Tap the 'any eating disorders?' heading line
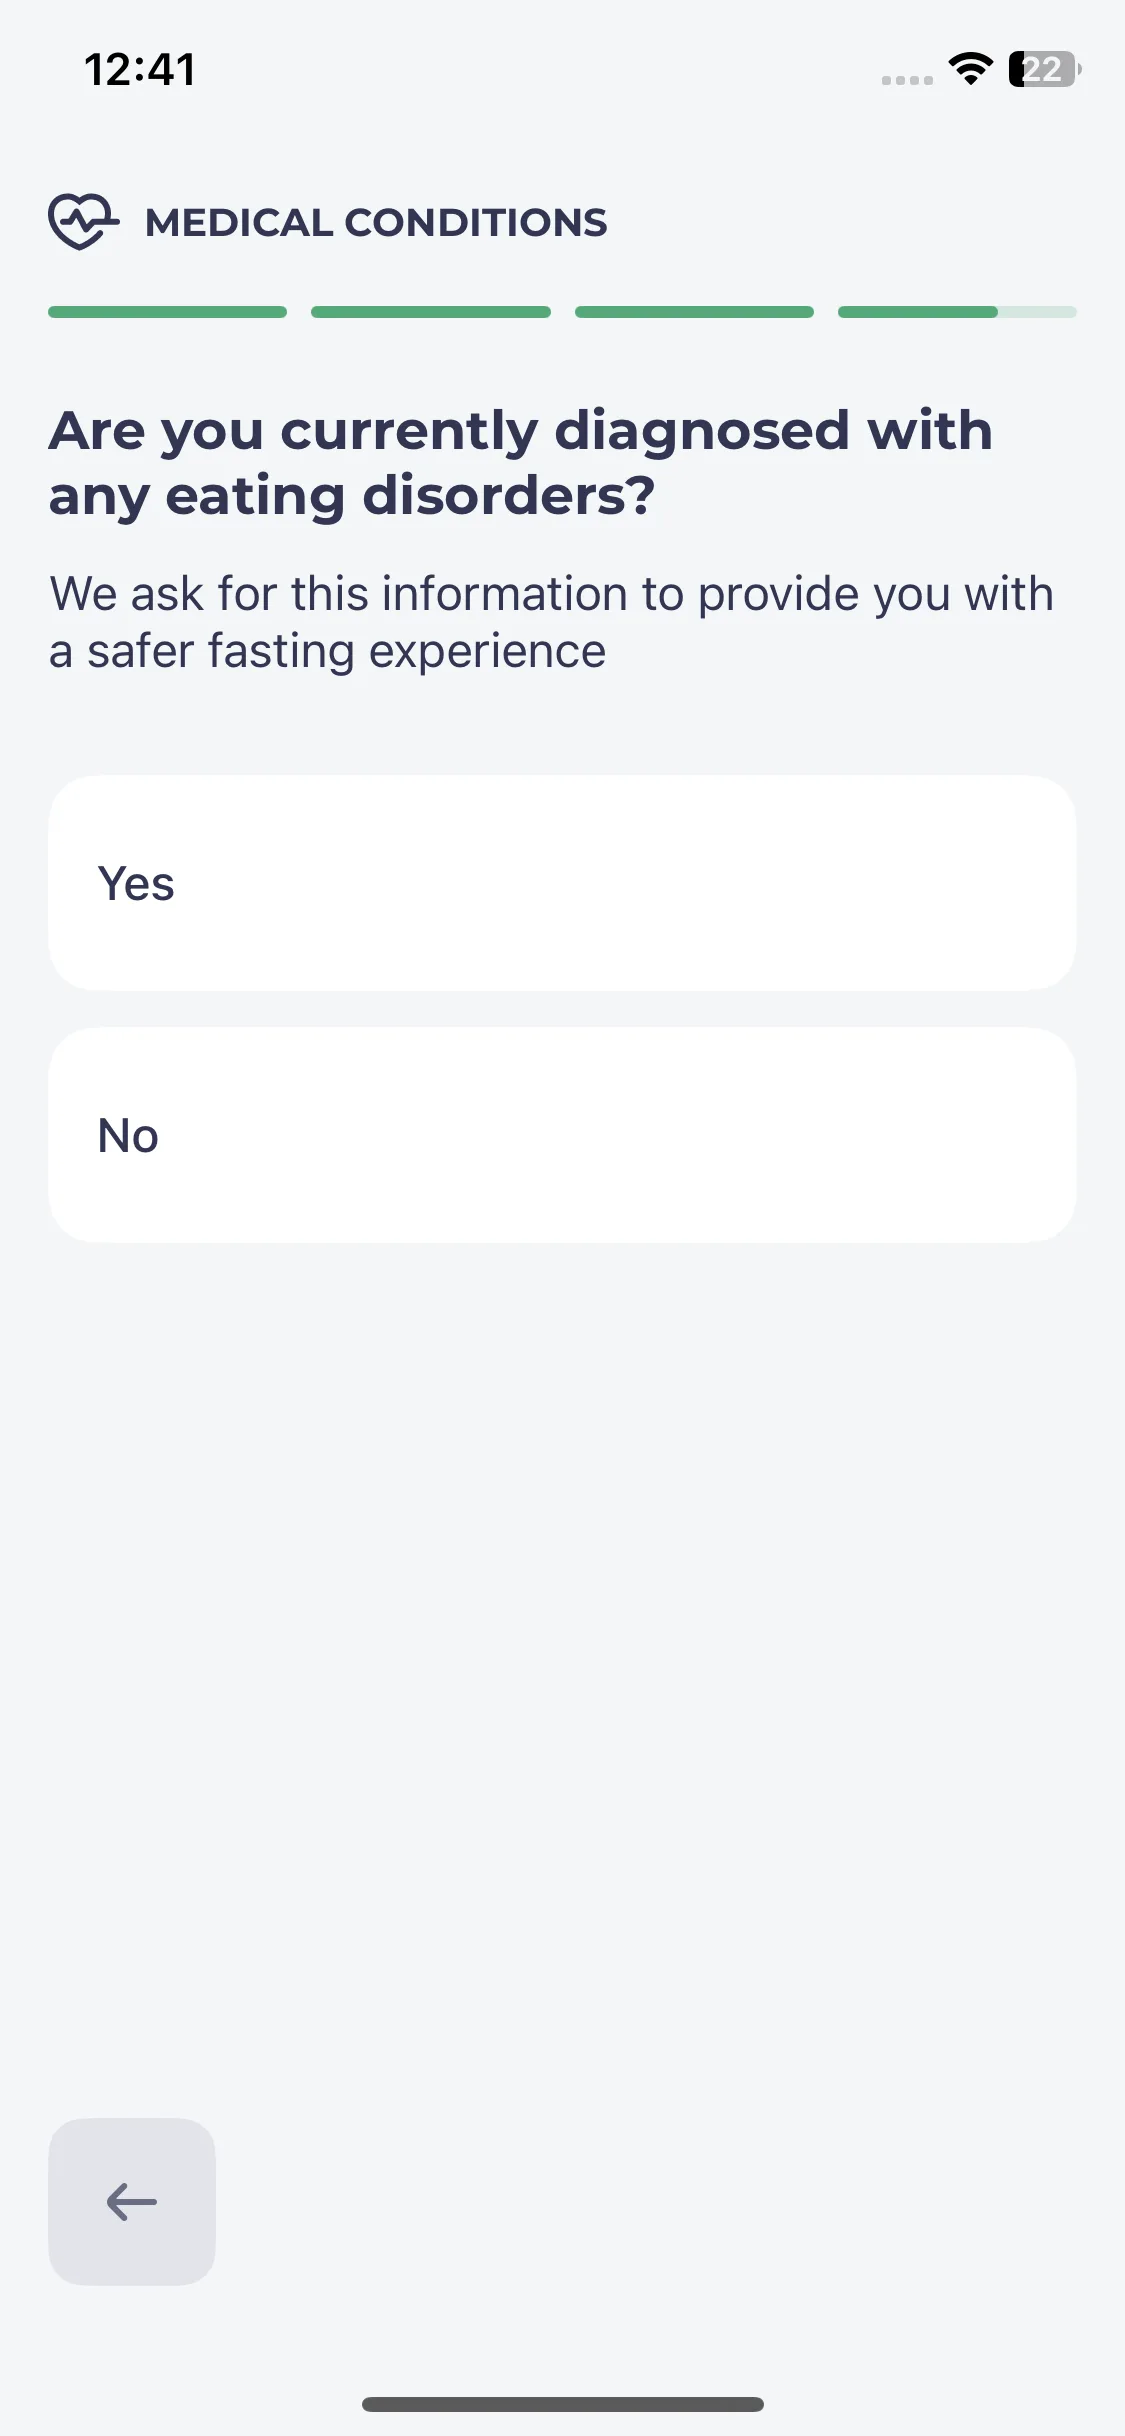 coord(352,495)
